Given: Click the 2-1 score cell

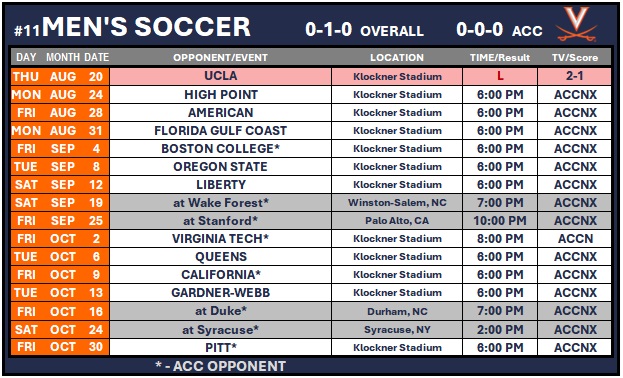Looking at the screenshot, I should [575, 76].
